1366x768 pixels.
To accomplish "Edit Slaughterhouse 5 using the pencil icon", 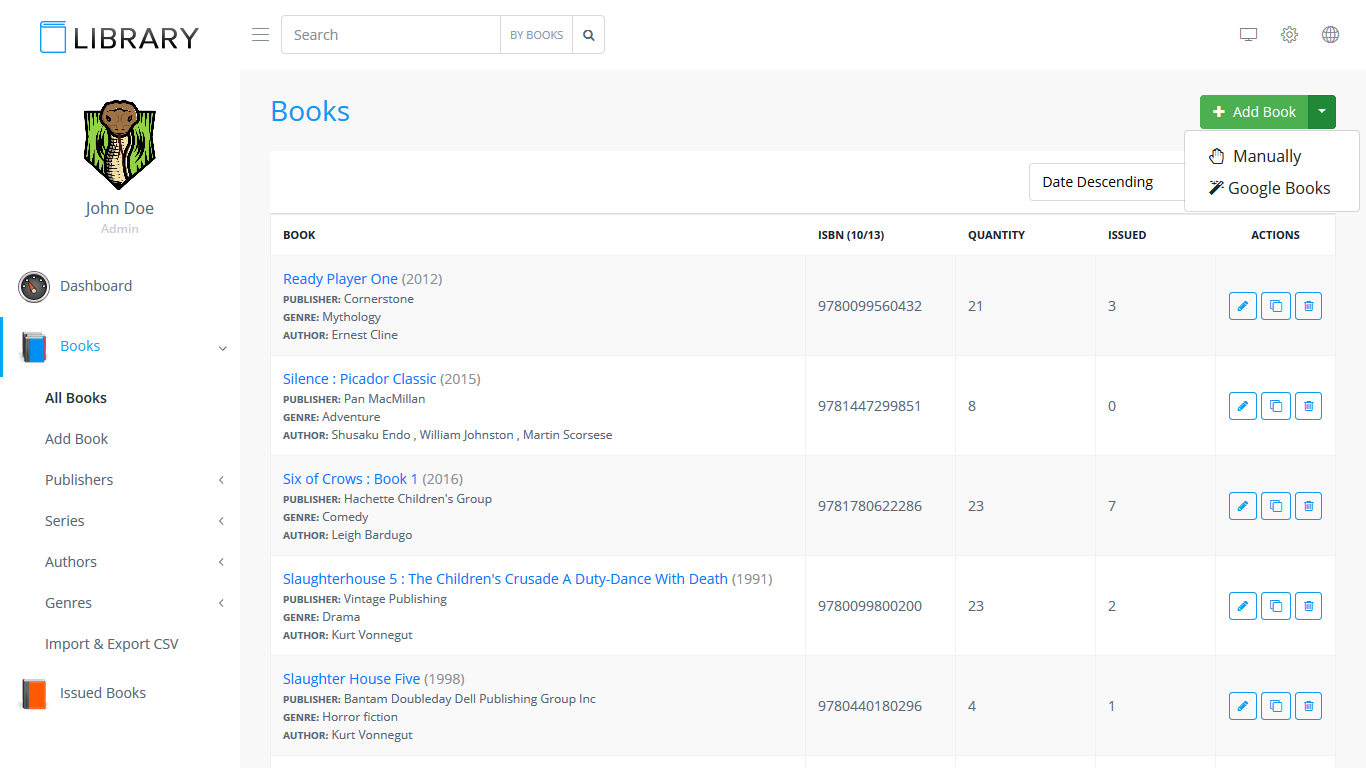I will 1242,606.
